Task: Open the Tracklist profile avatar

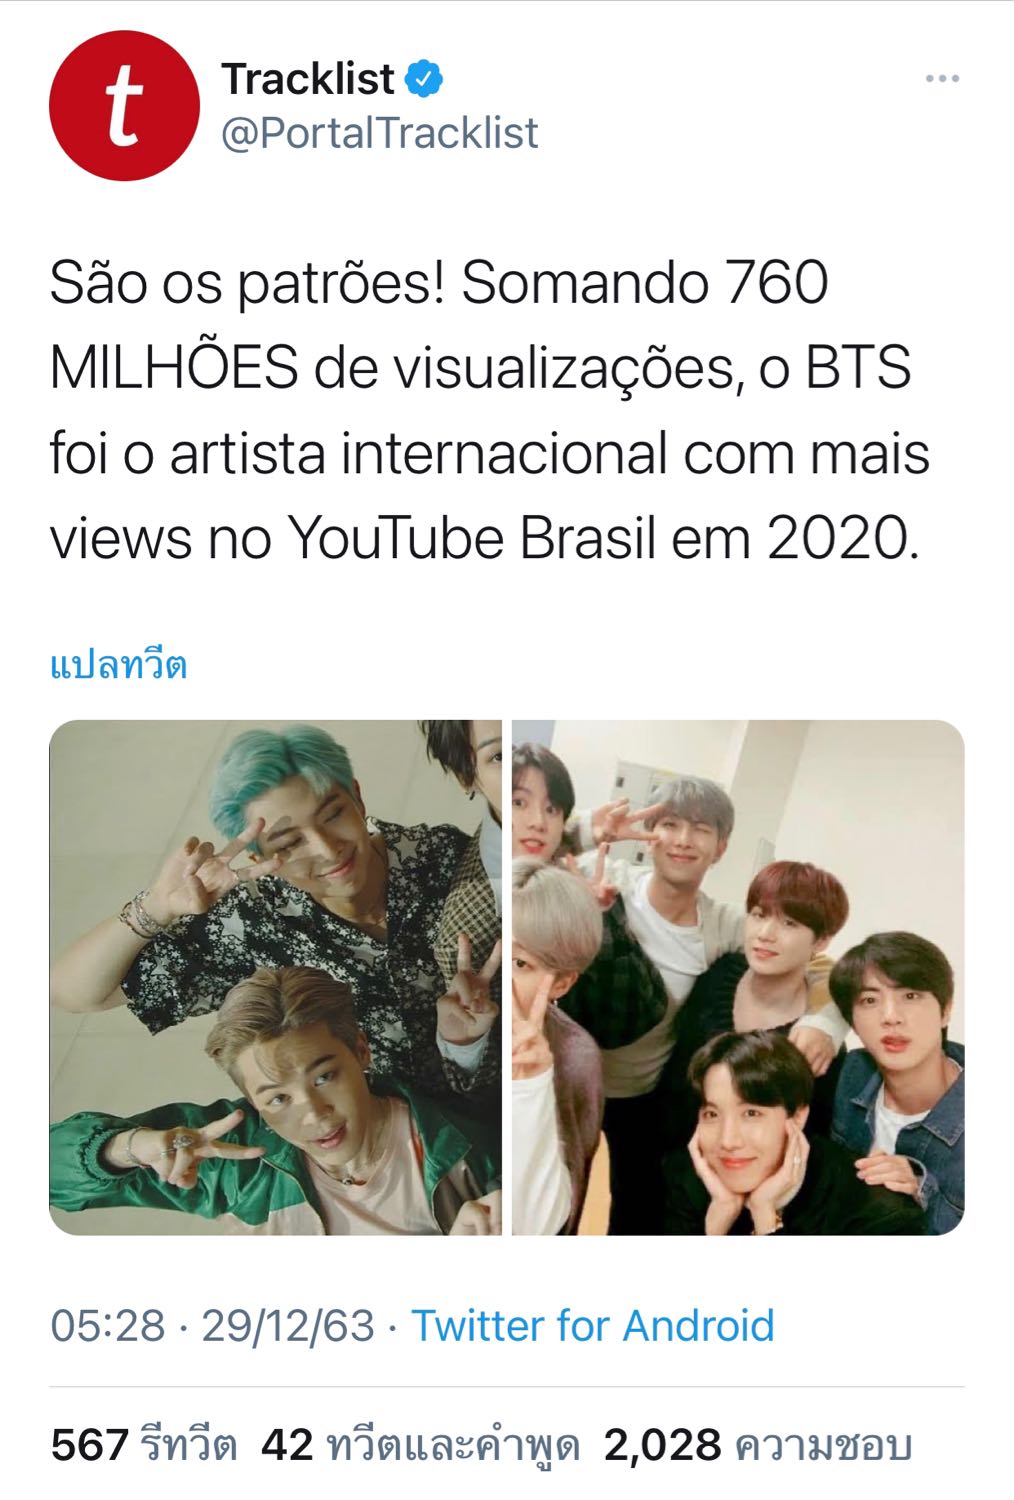Action: click(124, 106)
